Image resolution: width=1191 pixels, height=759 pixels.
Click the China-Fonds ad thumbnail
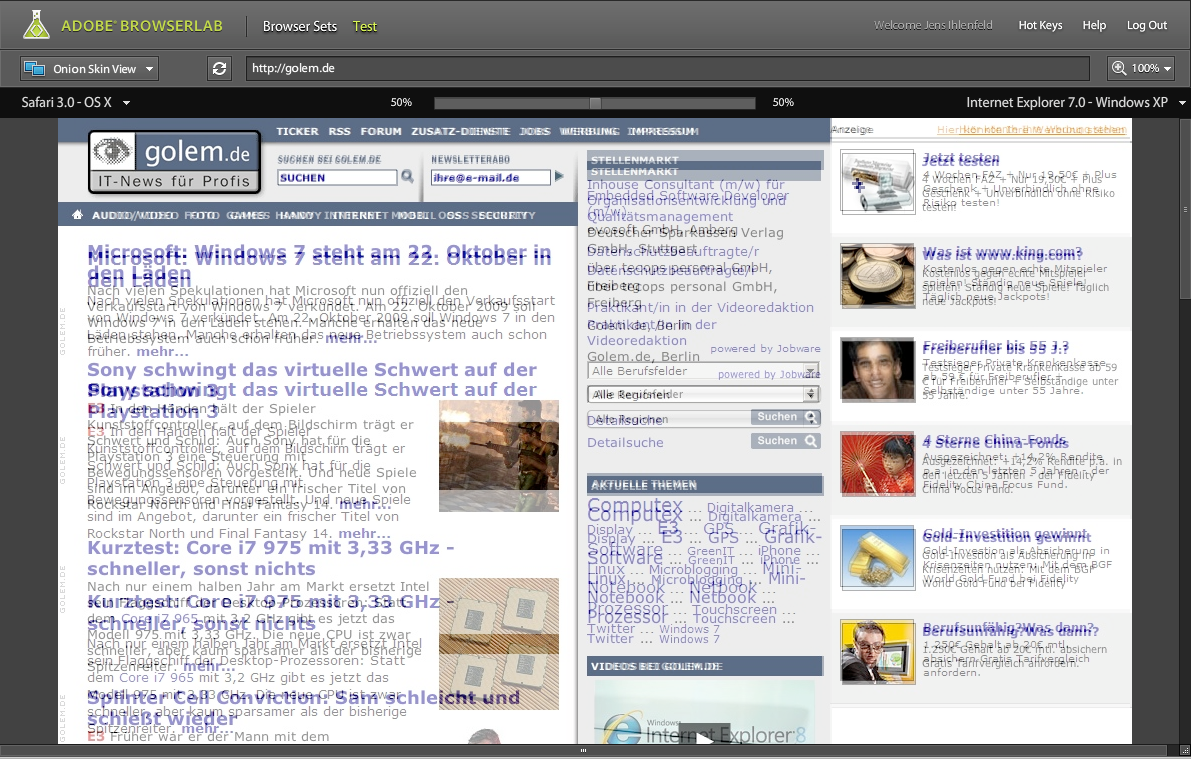pyautogui.click(x=877, y=463)
